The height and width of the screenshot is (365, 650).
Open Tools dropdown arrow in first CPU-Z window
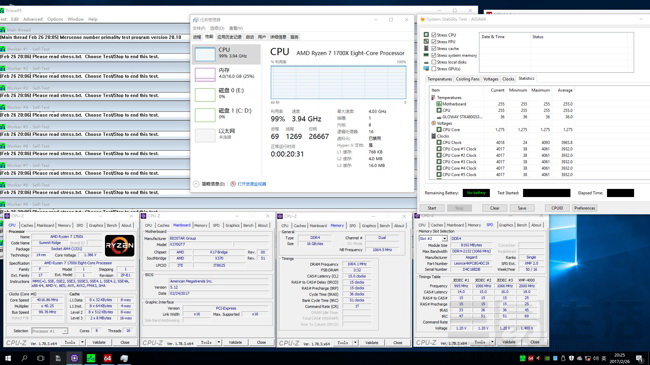(82, 342)
